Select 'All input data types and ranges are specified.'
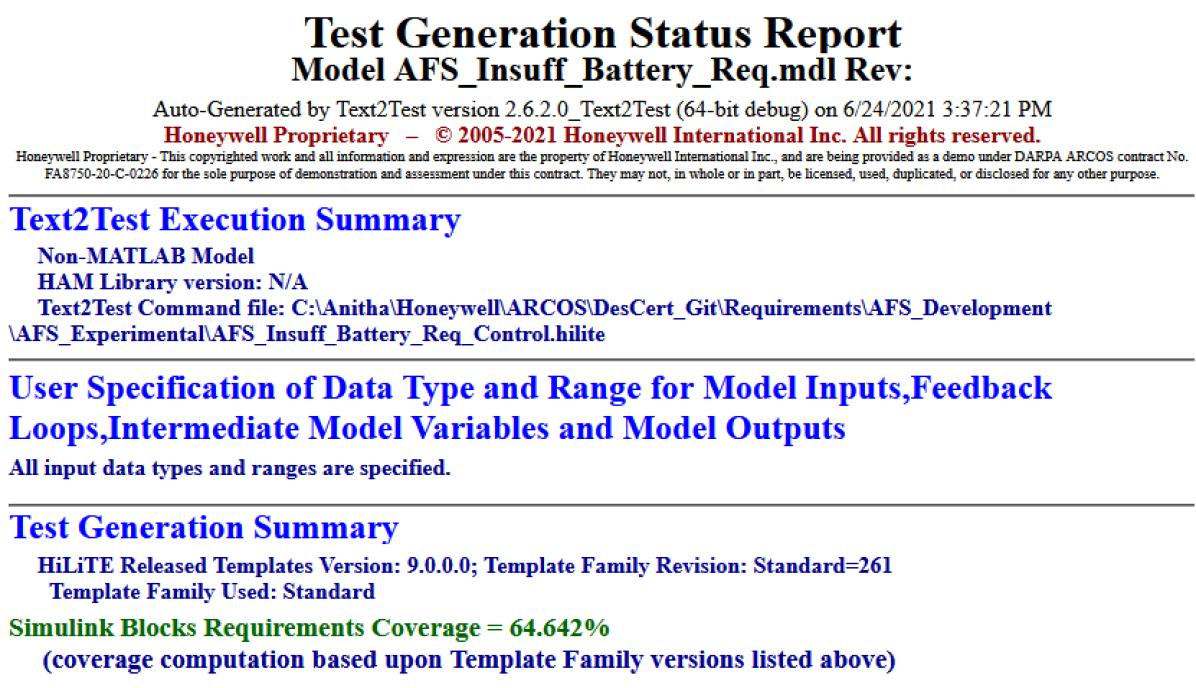This screenshot has height=688, width=1196. point(230,468)
